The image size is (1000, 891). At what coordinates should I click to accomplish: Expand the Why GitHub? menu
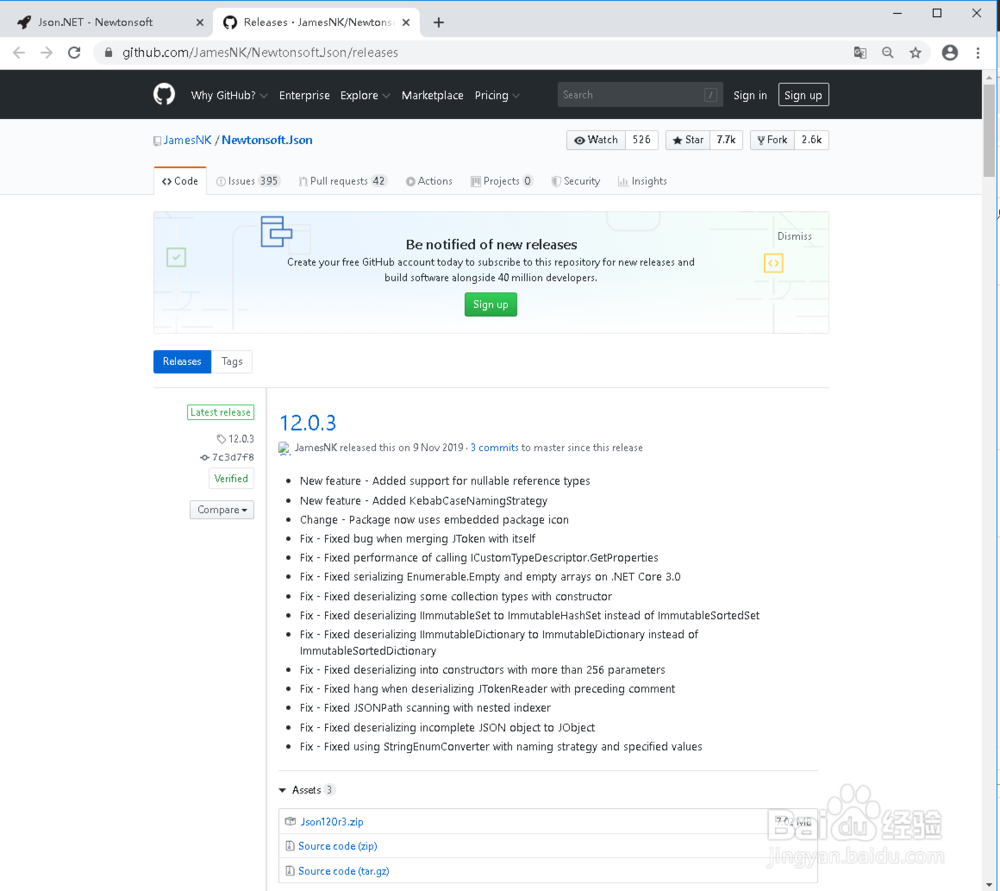tap(229, 95)
